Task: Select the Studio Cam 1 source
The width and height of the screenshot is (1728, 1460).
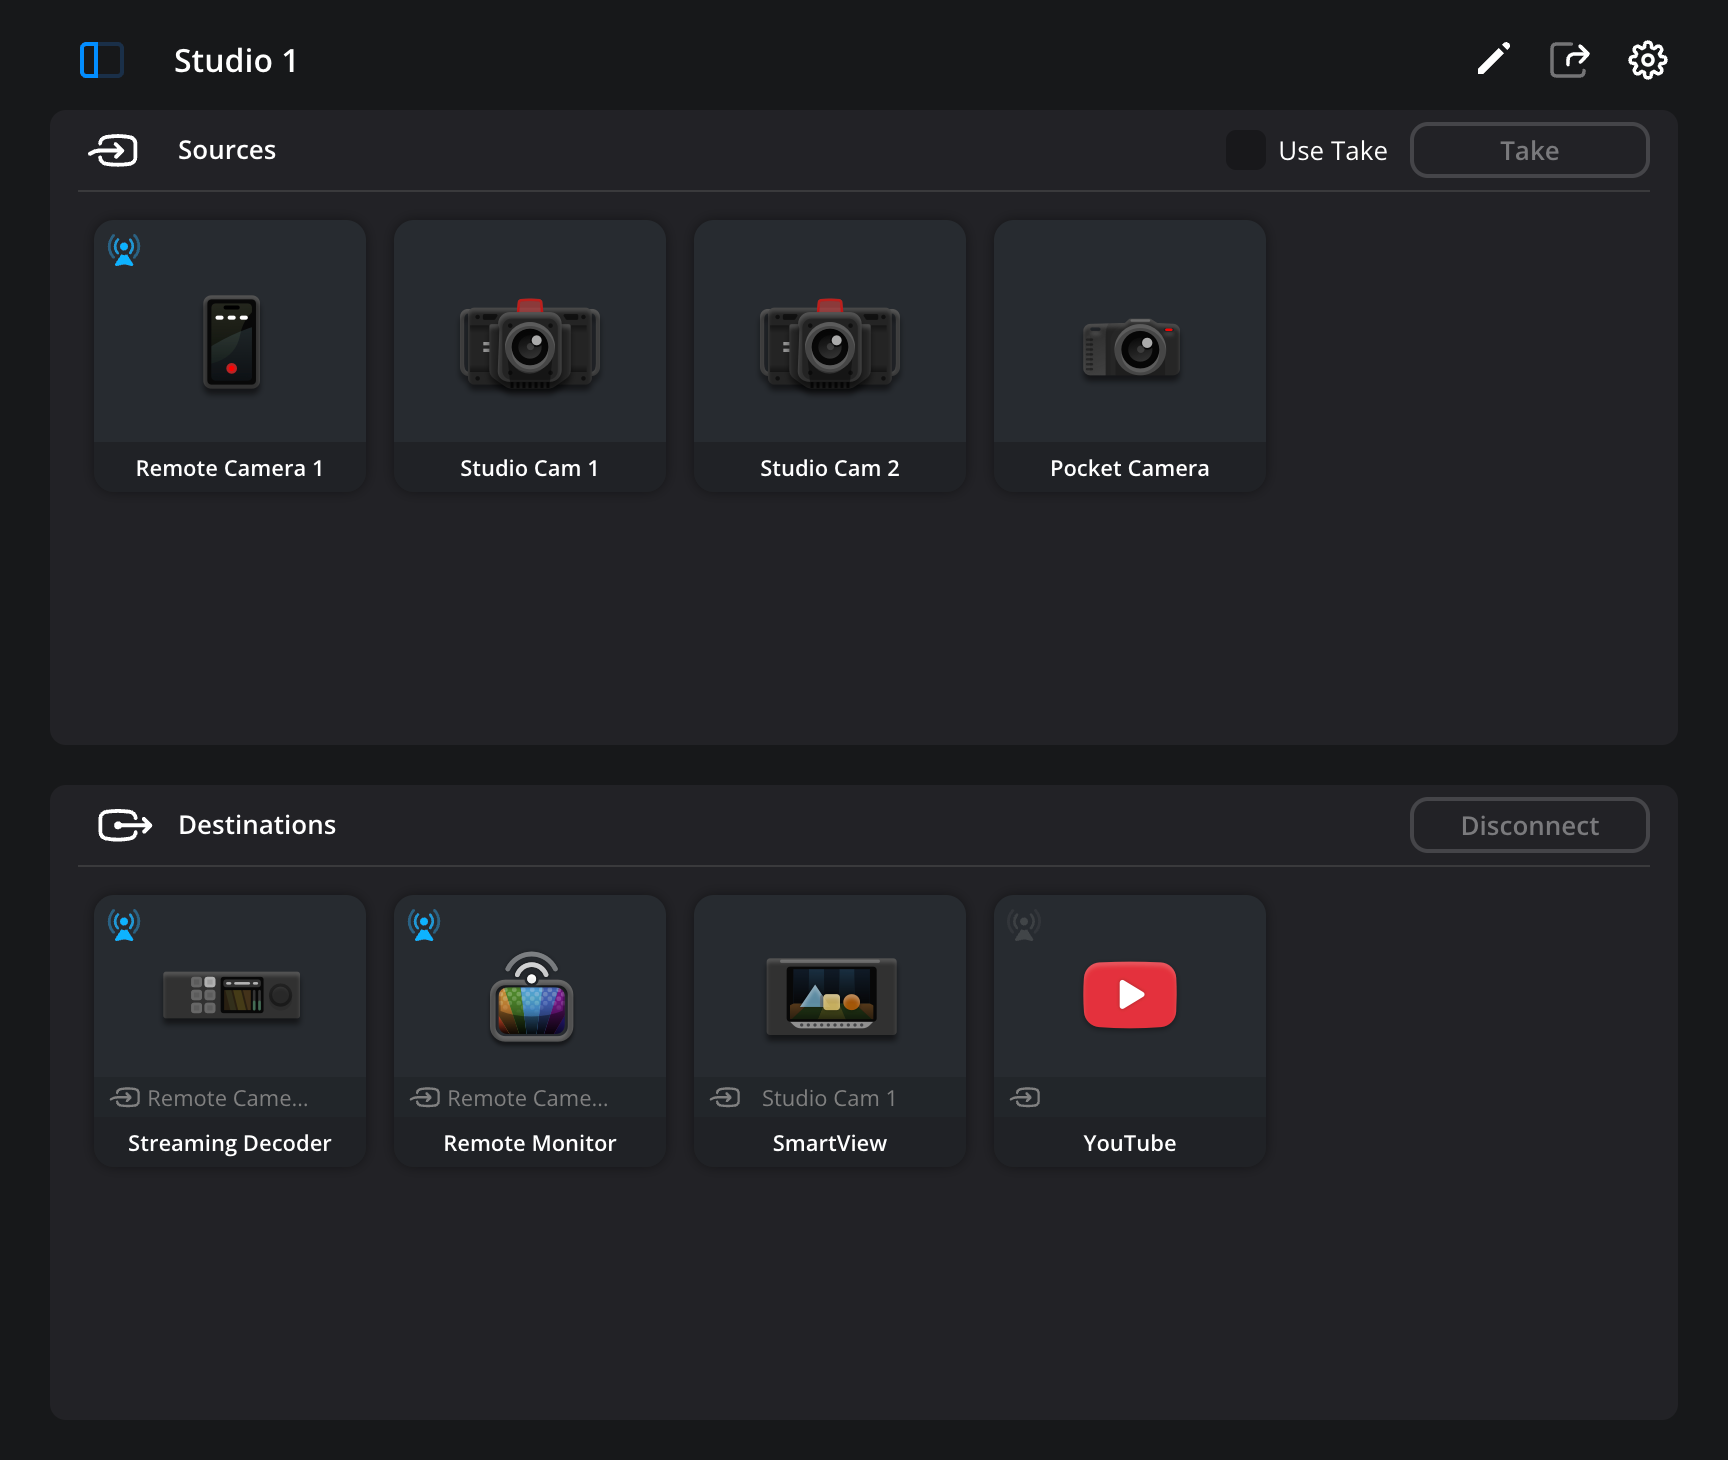Action: tap(530, 356)
